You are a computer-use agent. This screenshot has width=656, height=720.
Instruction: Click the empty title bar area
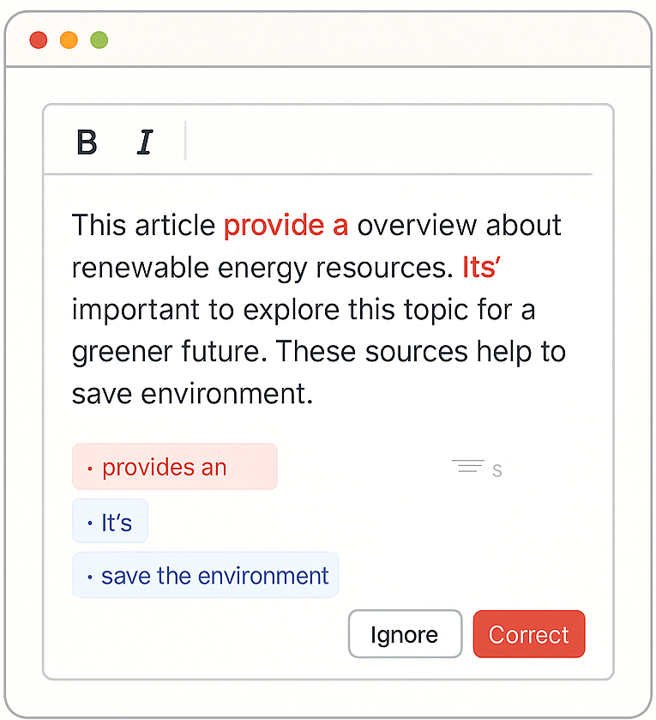pyautogui.click(x=370, y=40)
